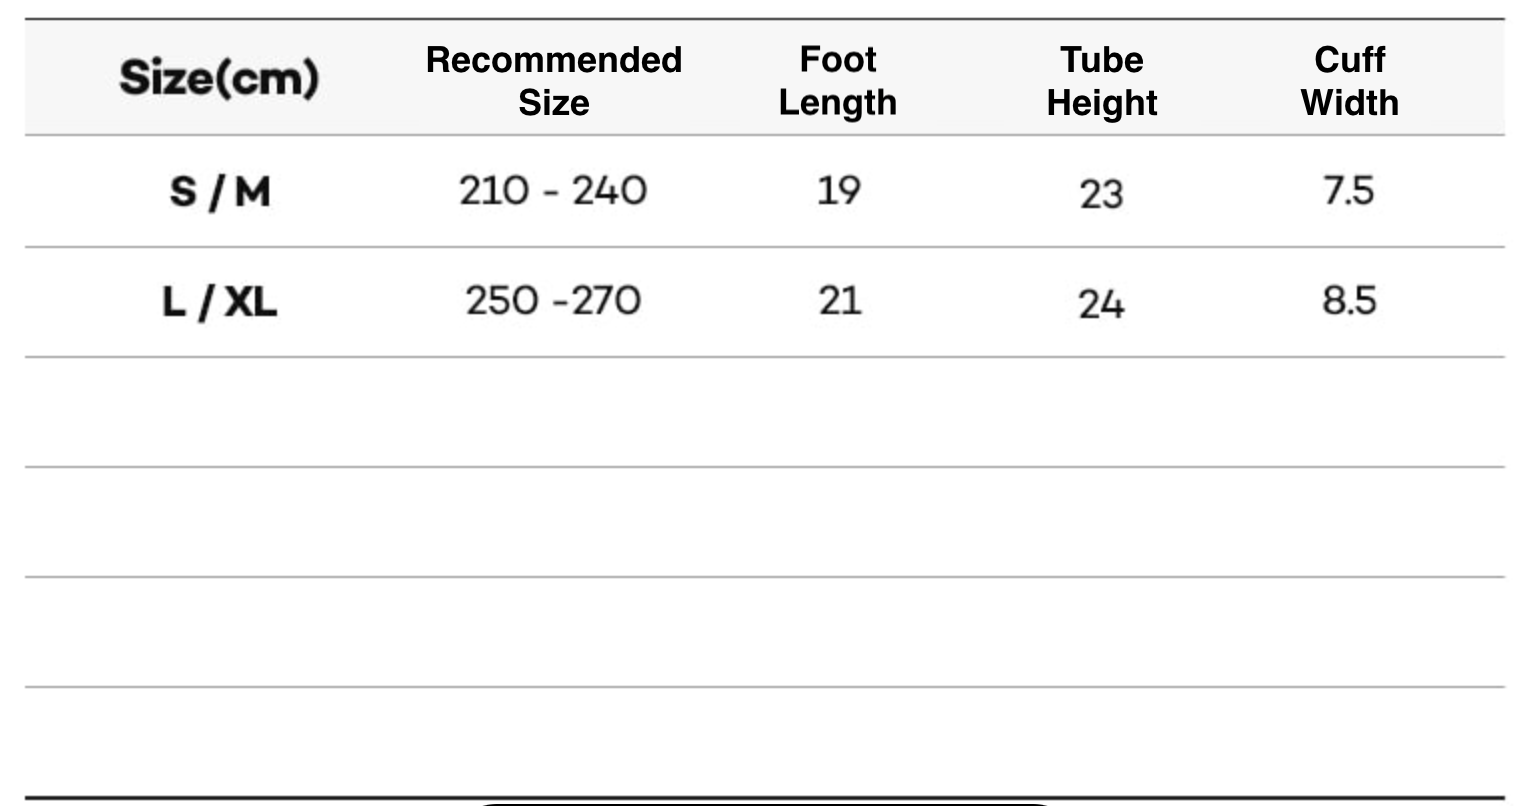1526x806 pixels.
Task: Click cuff width value 8.5
Action: click(x=1349, y=301)
